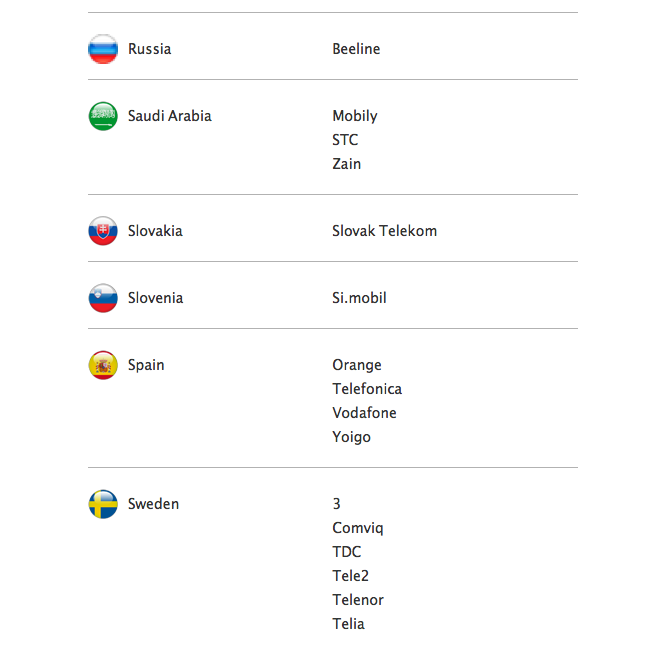Image resolution: width=670 pixels, height=651 pixels.
Task: Click Vodafone under Spain
Action: (x=364, y=413)
